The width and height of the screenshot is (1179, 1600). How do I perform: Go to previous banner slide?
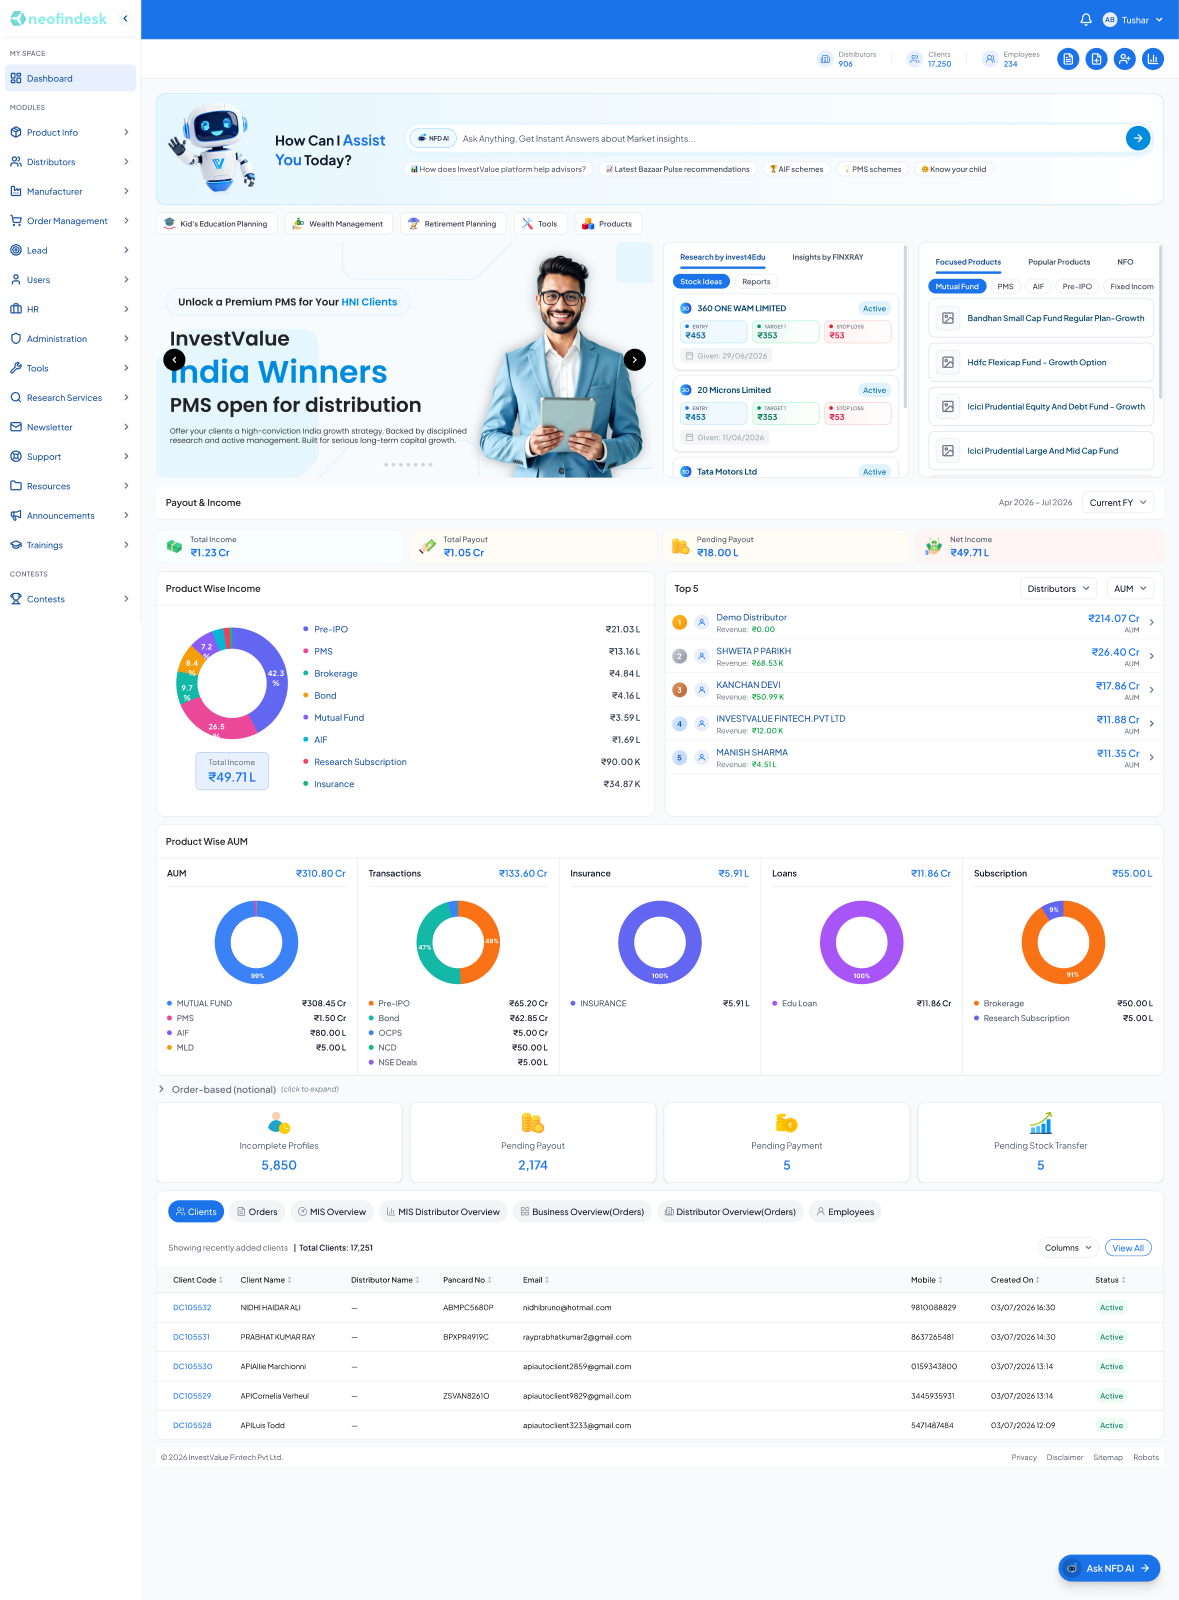(174, 360)
